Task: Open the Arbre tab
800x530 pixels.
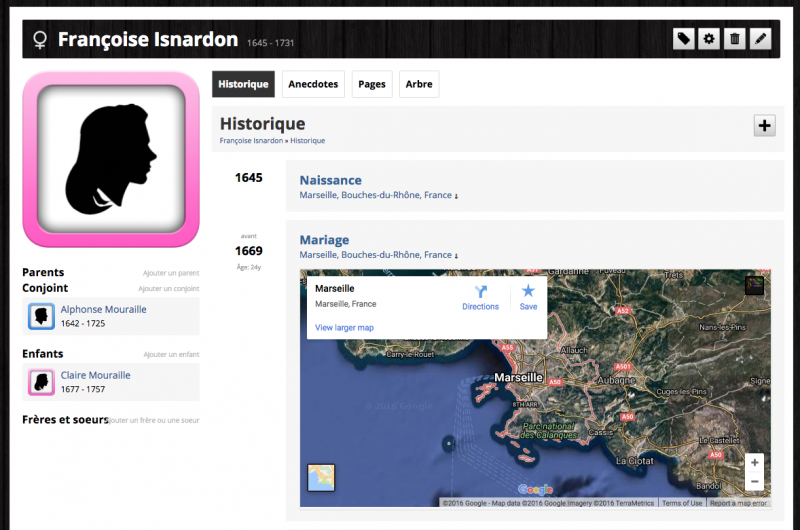Action: click(419, 85)
